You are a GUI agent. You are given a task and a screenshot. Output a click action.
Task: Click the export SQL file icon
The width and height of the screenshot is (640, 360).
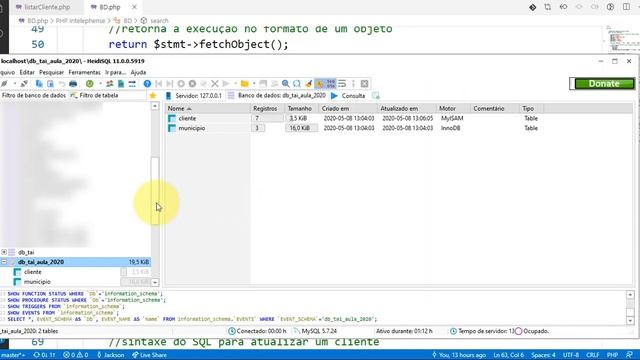(121, 84)
